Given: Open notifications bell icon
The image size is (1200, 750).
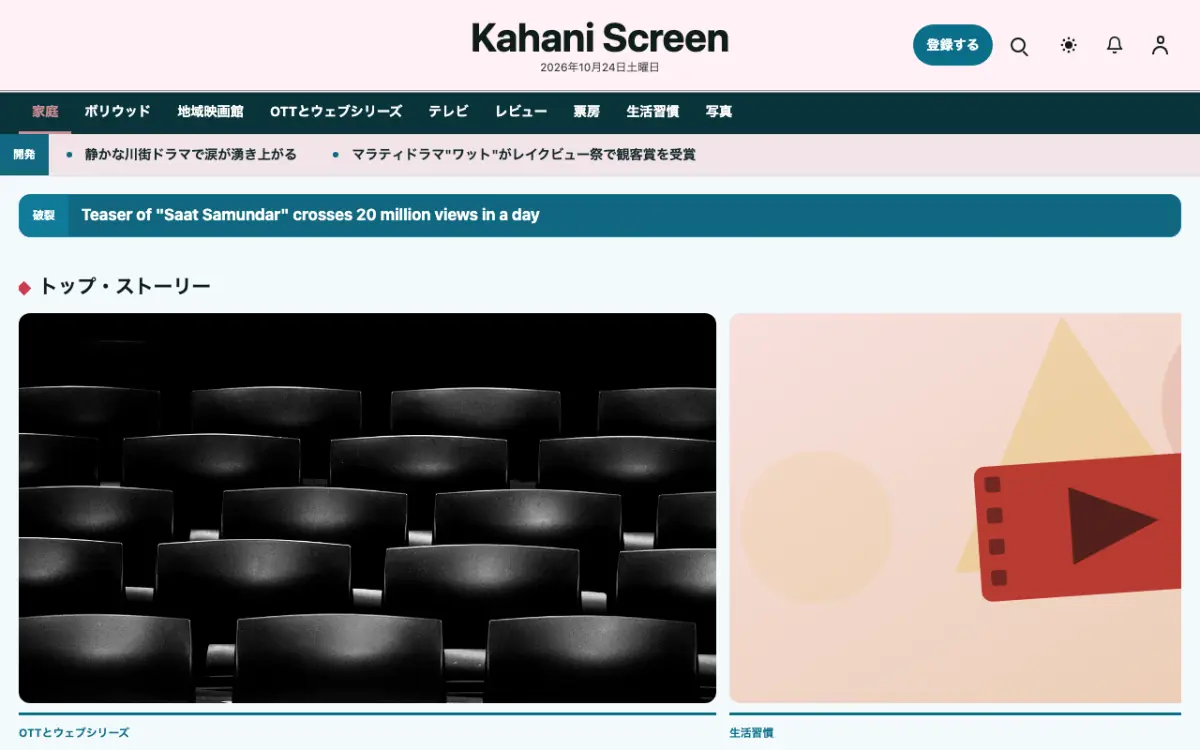Looking at the screenshot, I should (x=1114, y=45).
